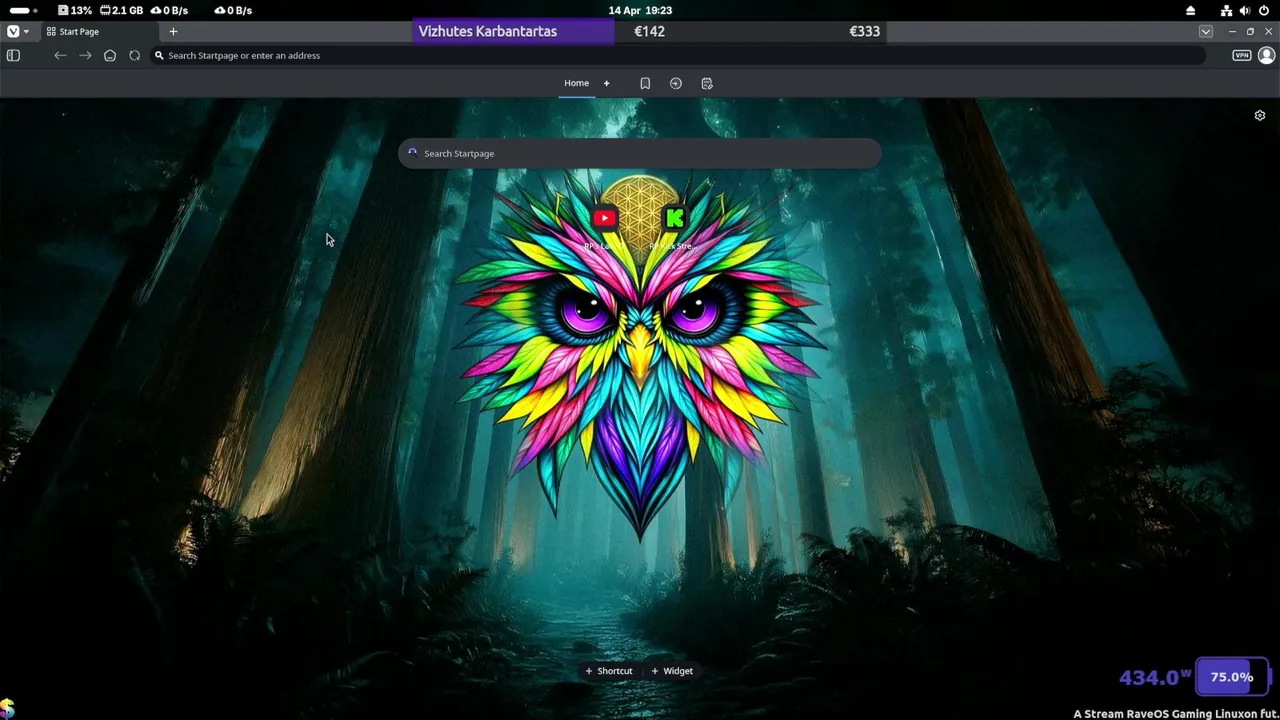1280x720 pixels.
Task: Open the YouTube speed dial
Action: [x=604, y=218]
